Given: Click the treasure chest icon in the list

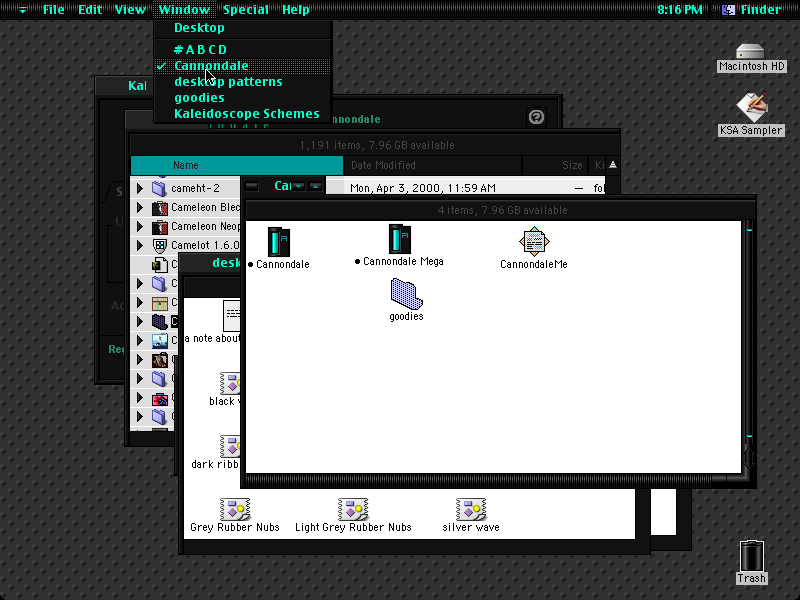Looking at the screenshot, I should (x=160, y=303).
